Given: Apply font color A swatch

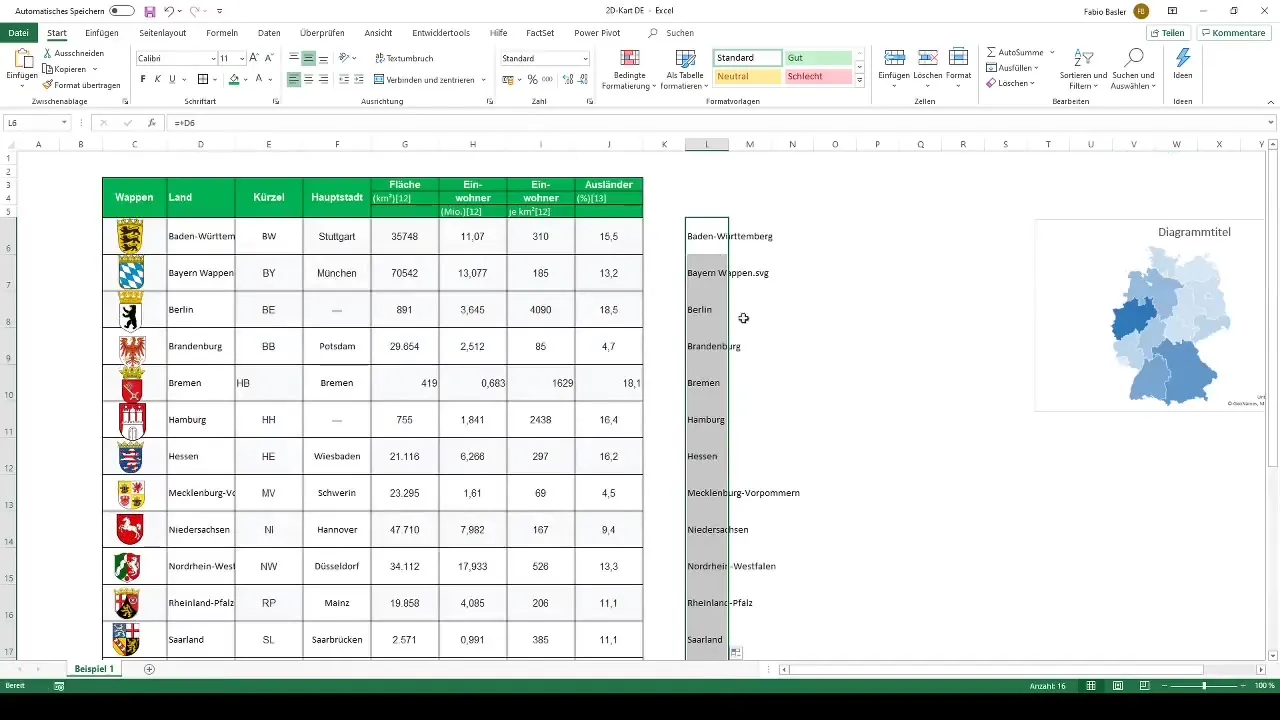Looking at the screenshot, I should tap(260, 79).
